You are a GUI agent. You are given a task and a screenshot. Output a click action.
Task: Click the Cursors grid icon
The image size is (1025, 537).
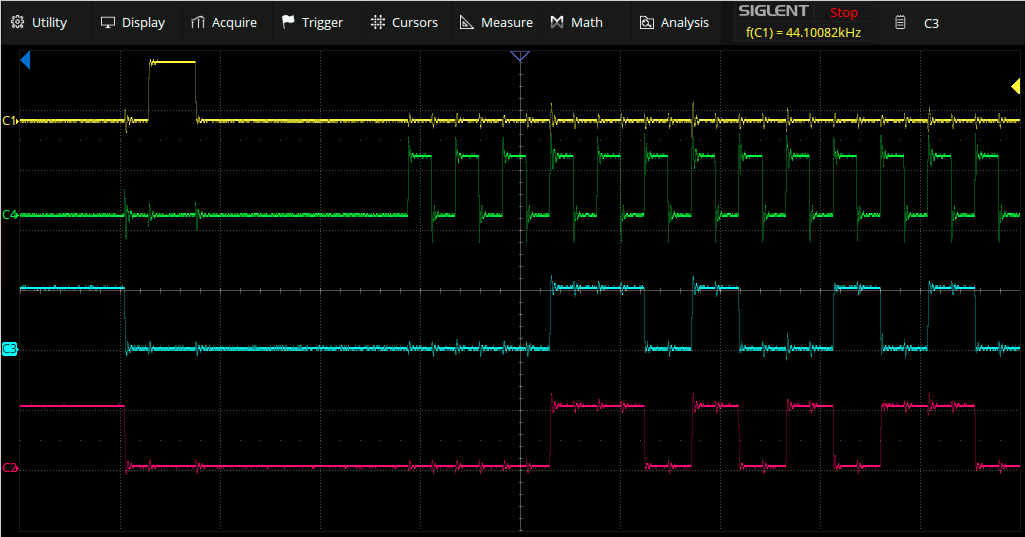click(x=377, y=22)
